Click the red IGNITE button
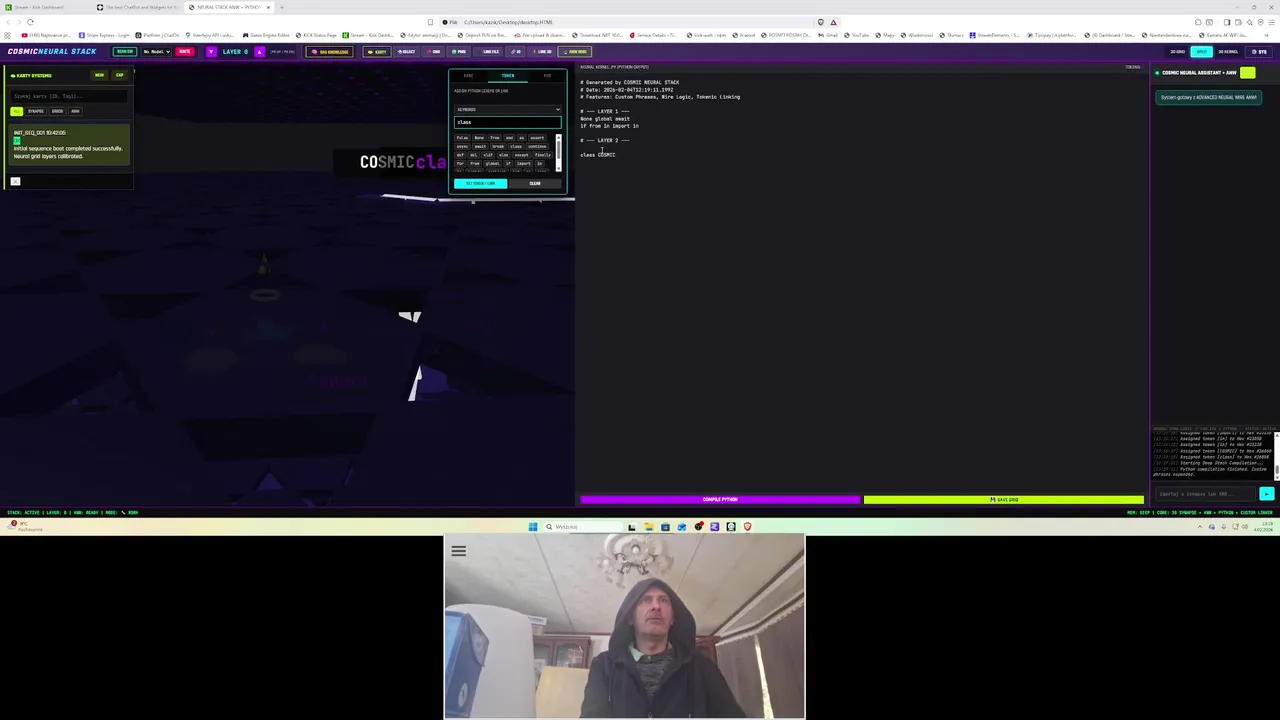 (x=184, y=51)
